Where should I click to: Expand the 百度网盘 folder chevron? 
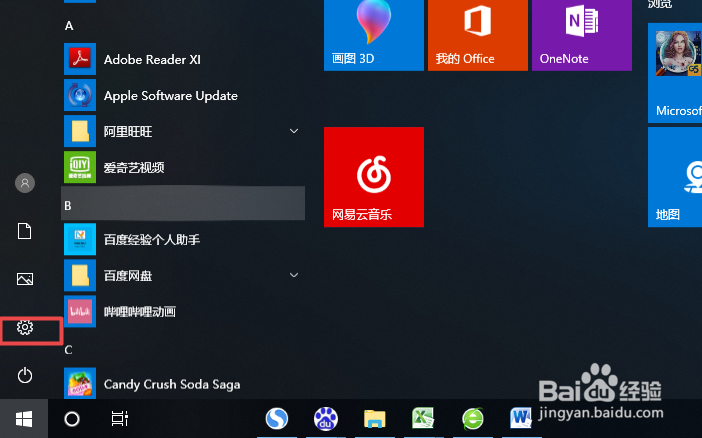(x=294, y=275)
